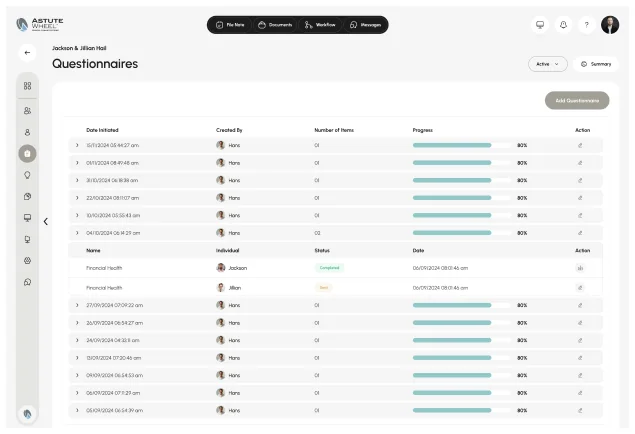Click the Progress column header
This screenshot has height=434, width=635.
click(423, 130)
